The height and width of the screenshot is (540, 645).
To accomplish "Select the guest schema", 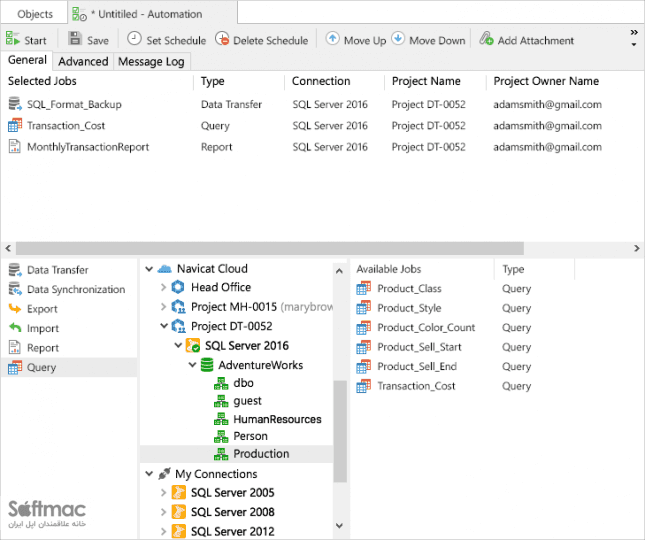I will click(x=247, y=401).
